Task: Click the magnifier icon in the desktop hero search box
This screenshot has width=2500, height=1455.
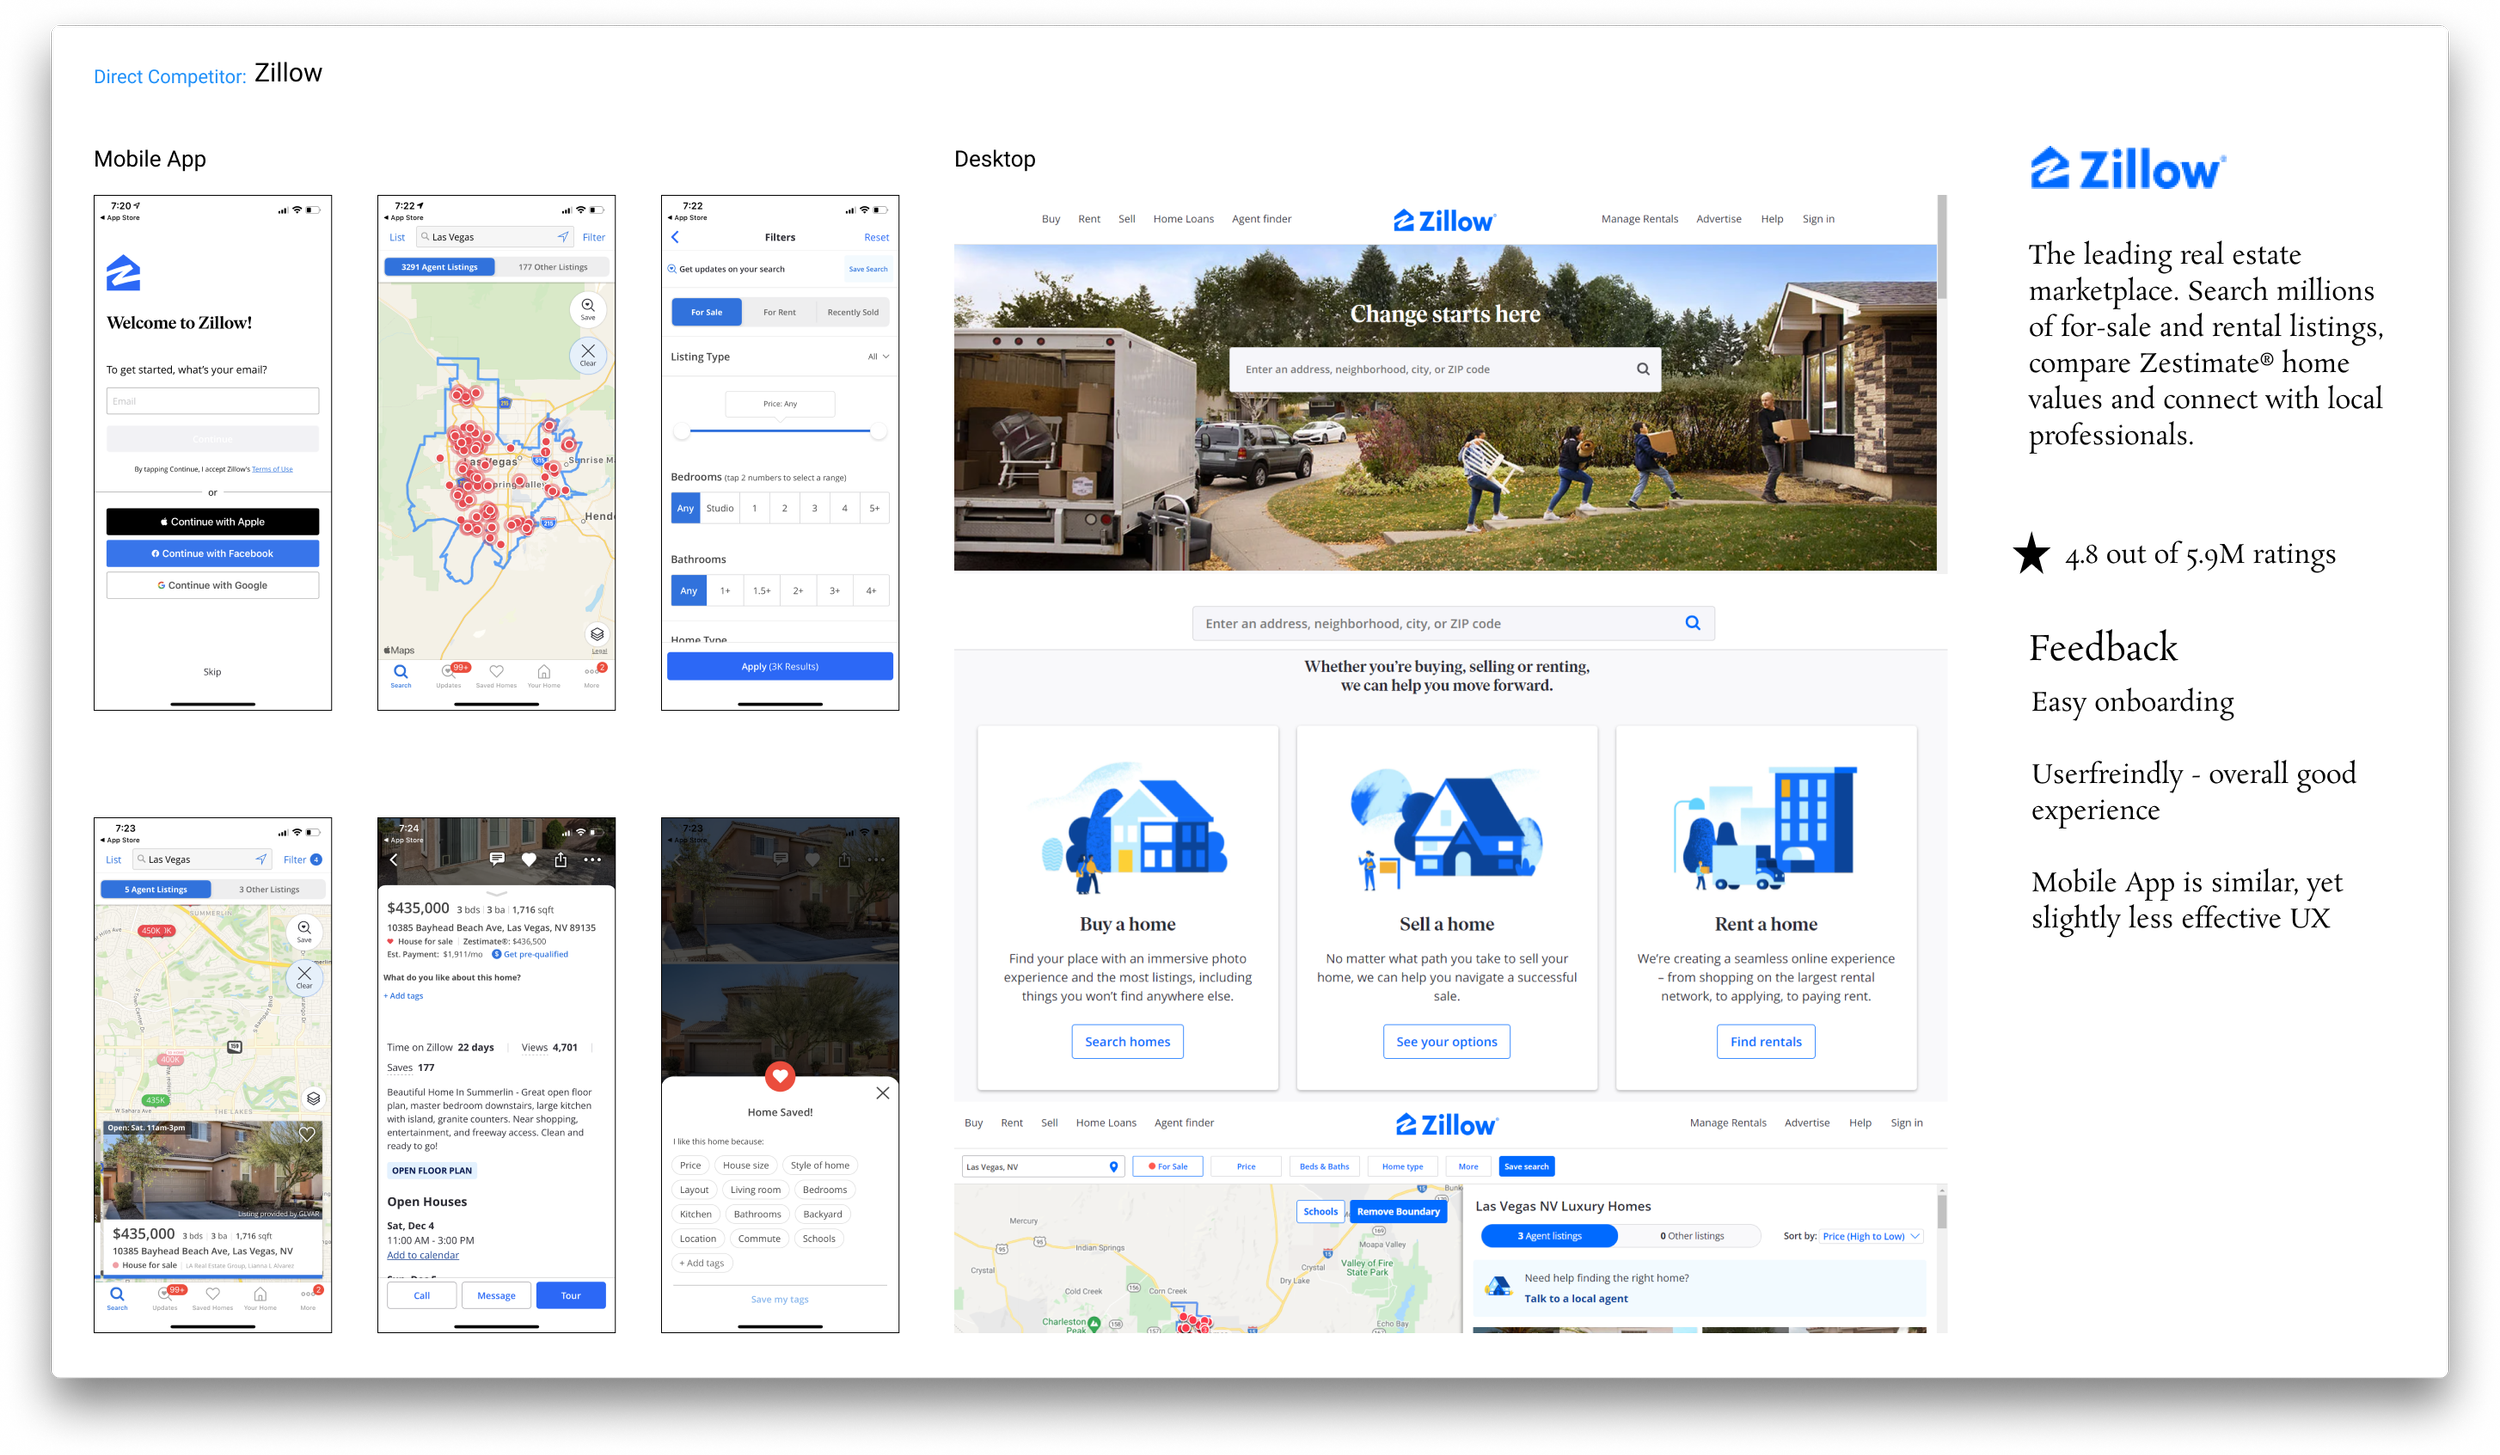Action: click(x=1643, y=369)
